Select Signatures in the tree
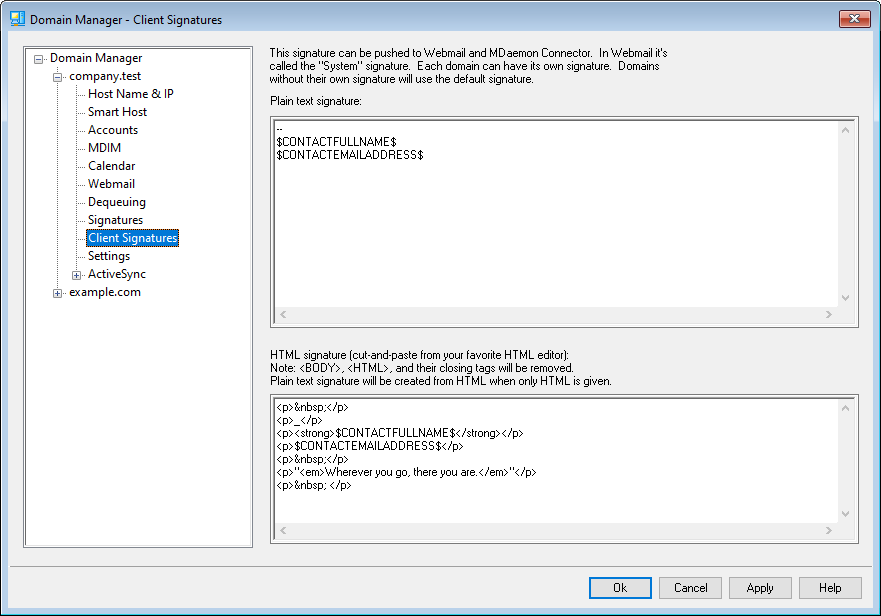 click(x=115, y=220)
